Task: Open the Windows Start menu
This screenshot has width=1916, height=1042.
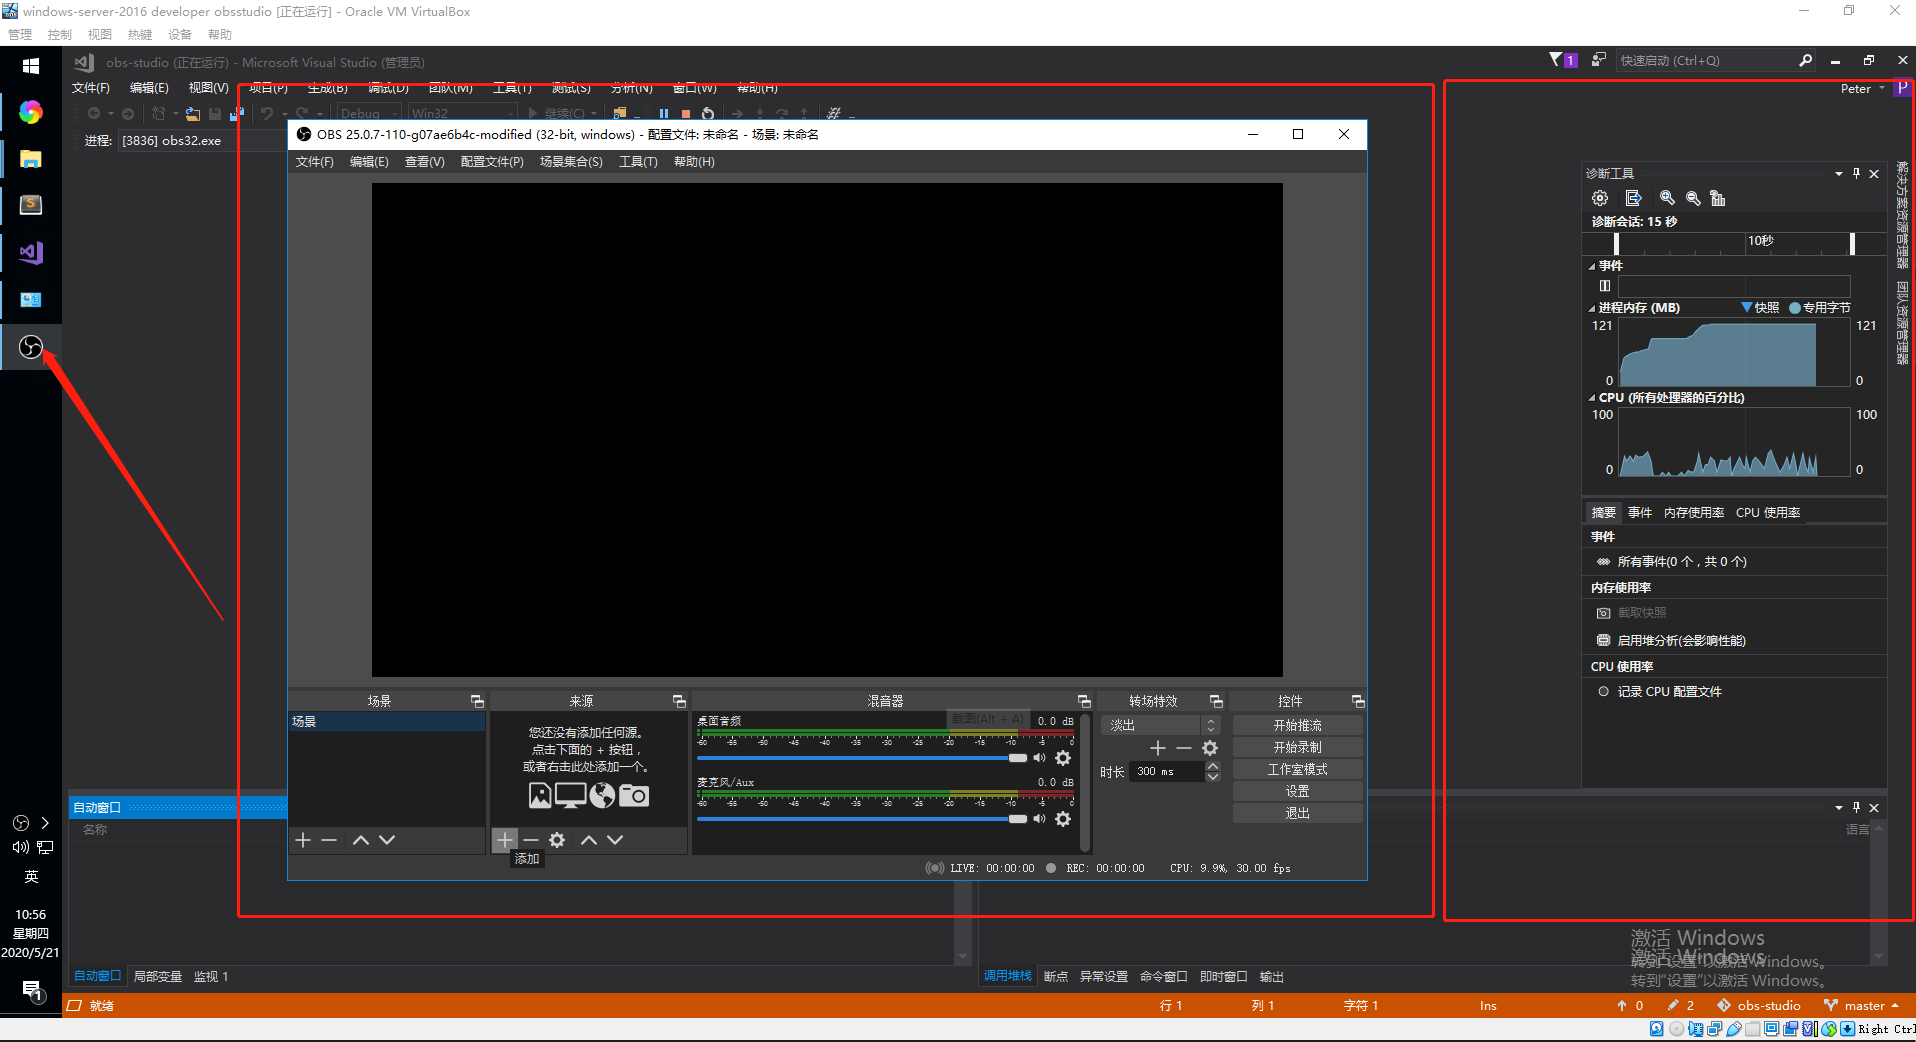Action: pyautogui.click(x=31, y=66)
